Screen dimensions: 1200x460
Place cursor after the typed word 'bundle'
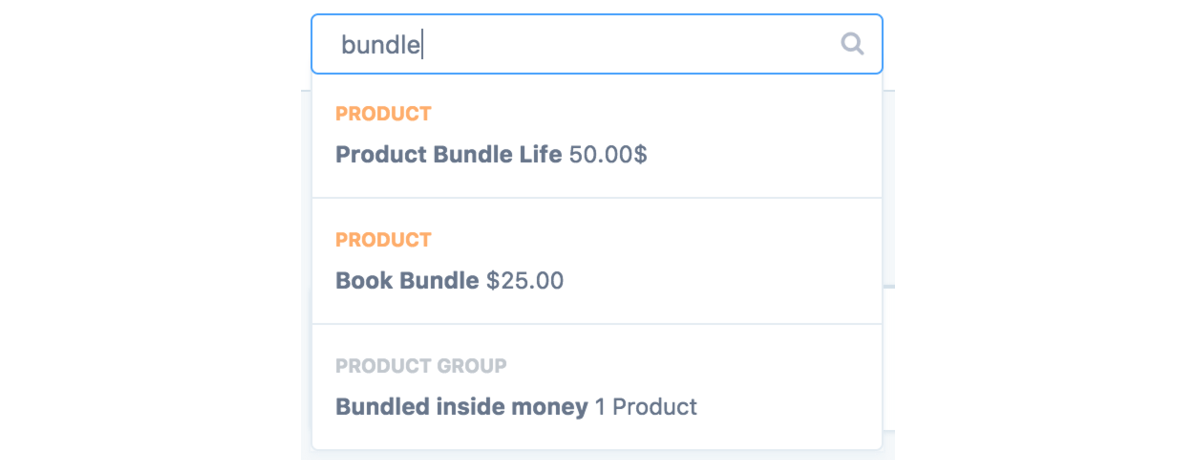[422, 44]
